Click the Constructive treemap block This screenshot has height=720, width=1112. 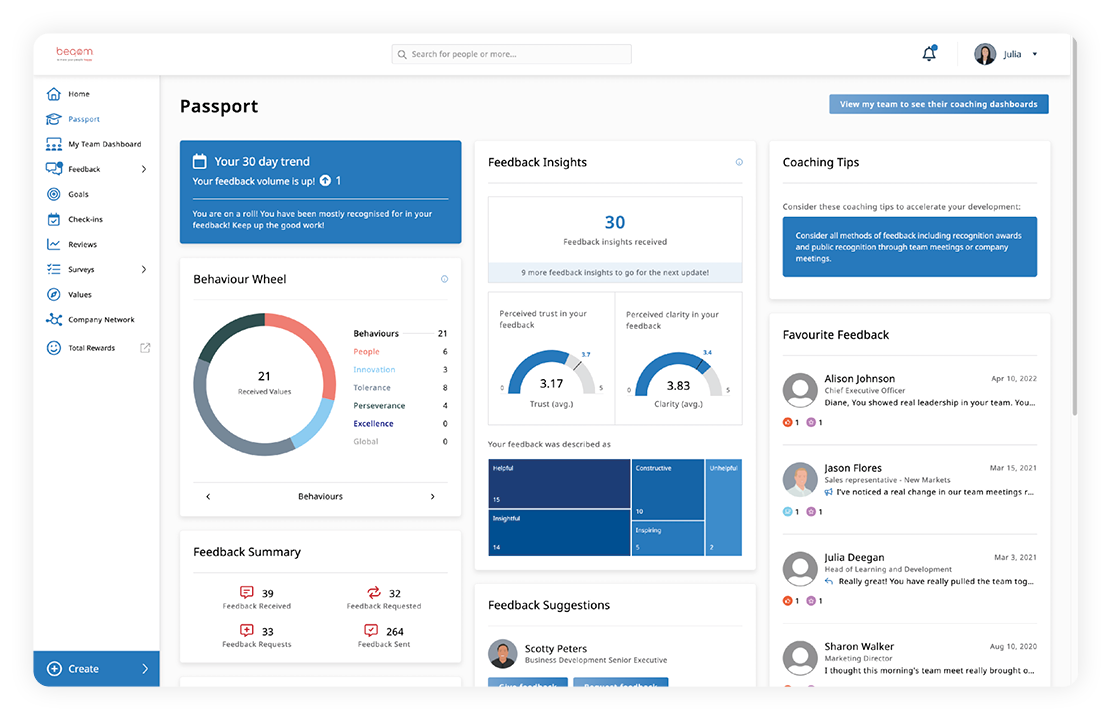668,489
